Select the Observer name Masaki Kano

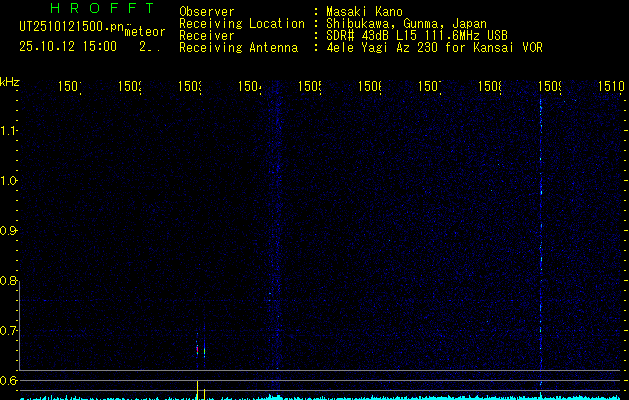pyautogui.click(x=364, y=12)
